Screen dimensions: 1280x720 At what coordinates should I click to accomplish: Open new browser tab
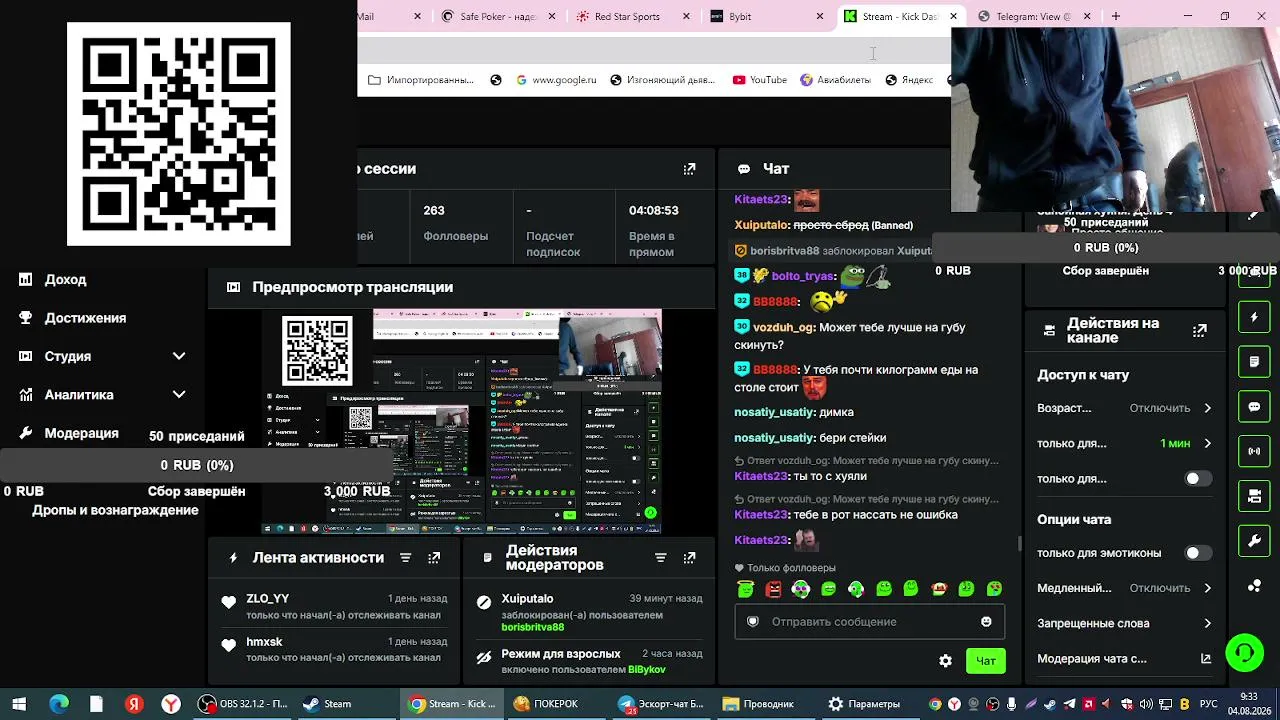[1116, 16]
